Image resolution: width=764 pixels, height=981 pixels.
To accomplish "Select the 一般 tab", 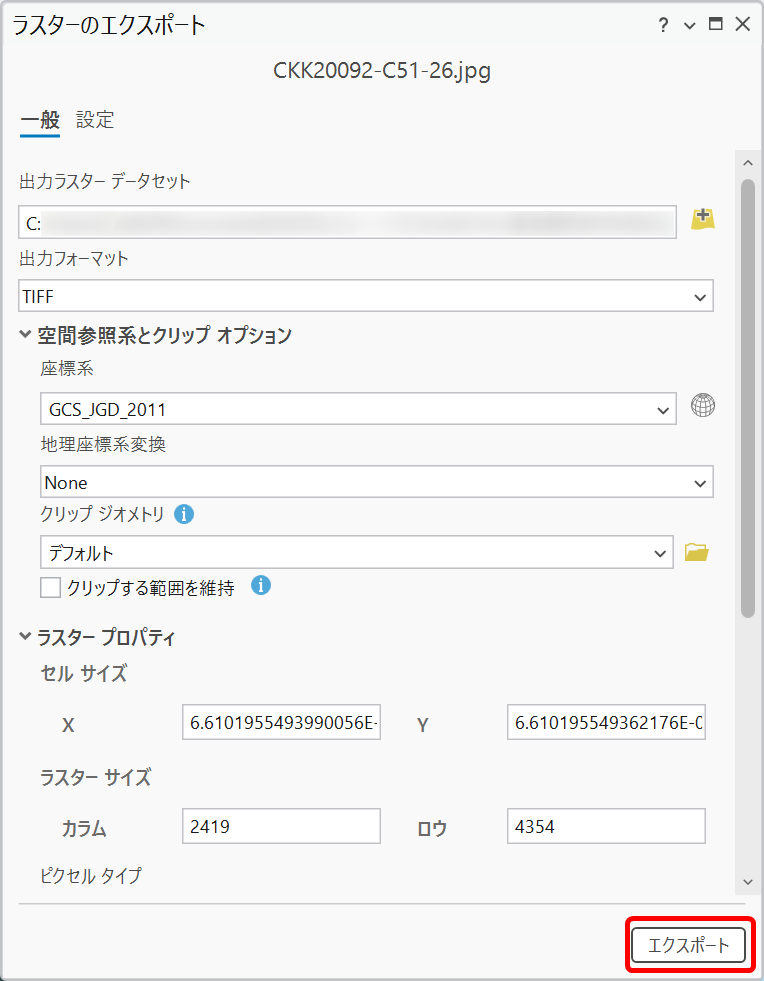I will tap(40, 120).
